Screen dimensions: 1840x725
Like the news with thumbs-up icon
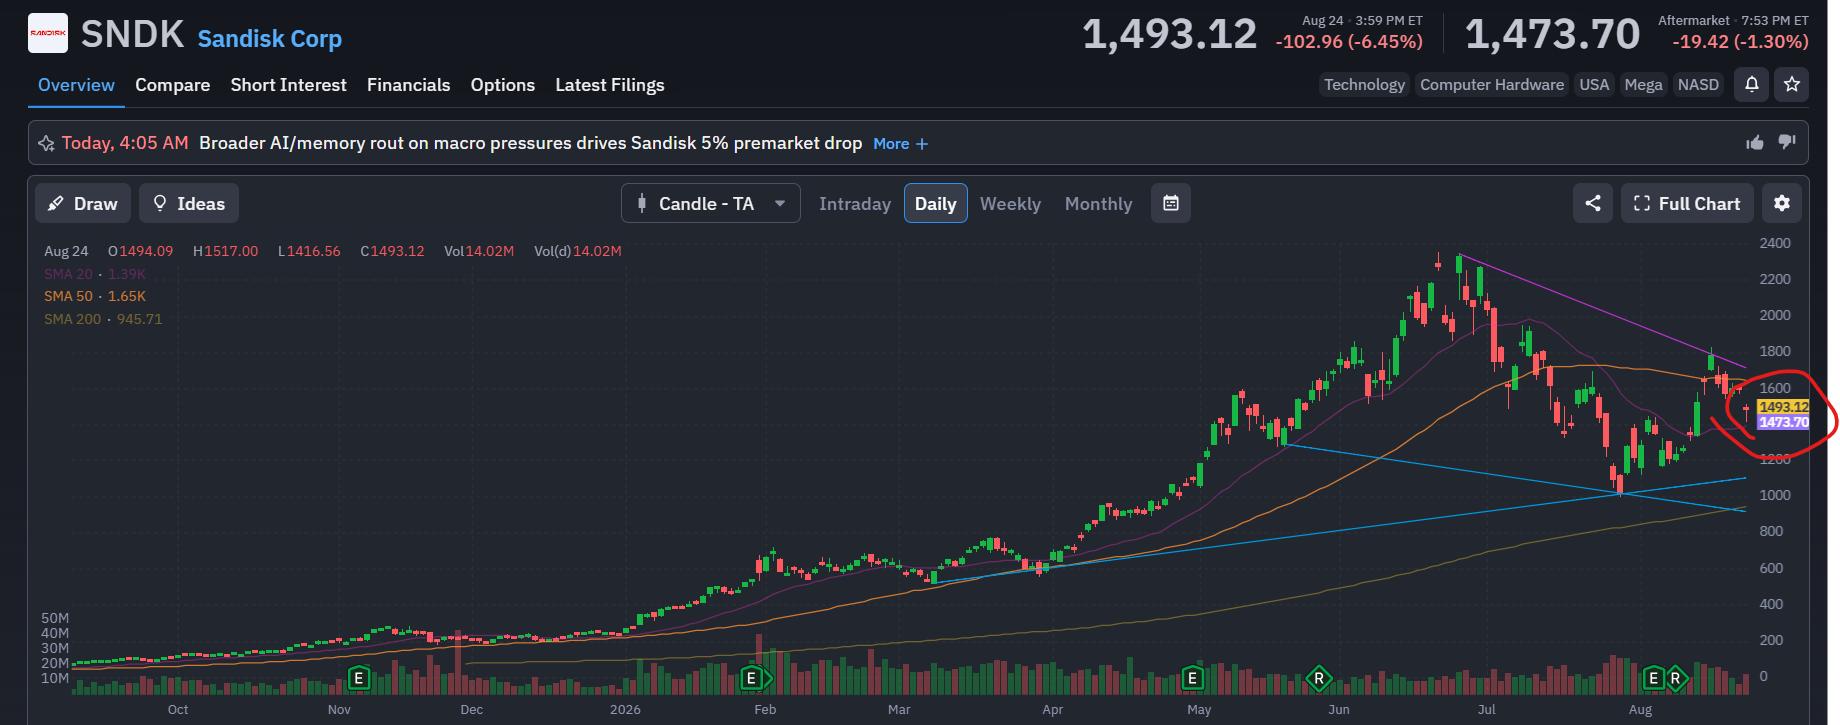tap(1755, 143)
